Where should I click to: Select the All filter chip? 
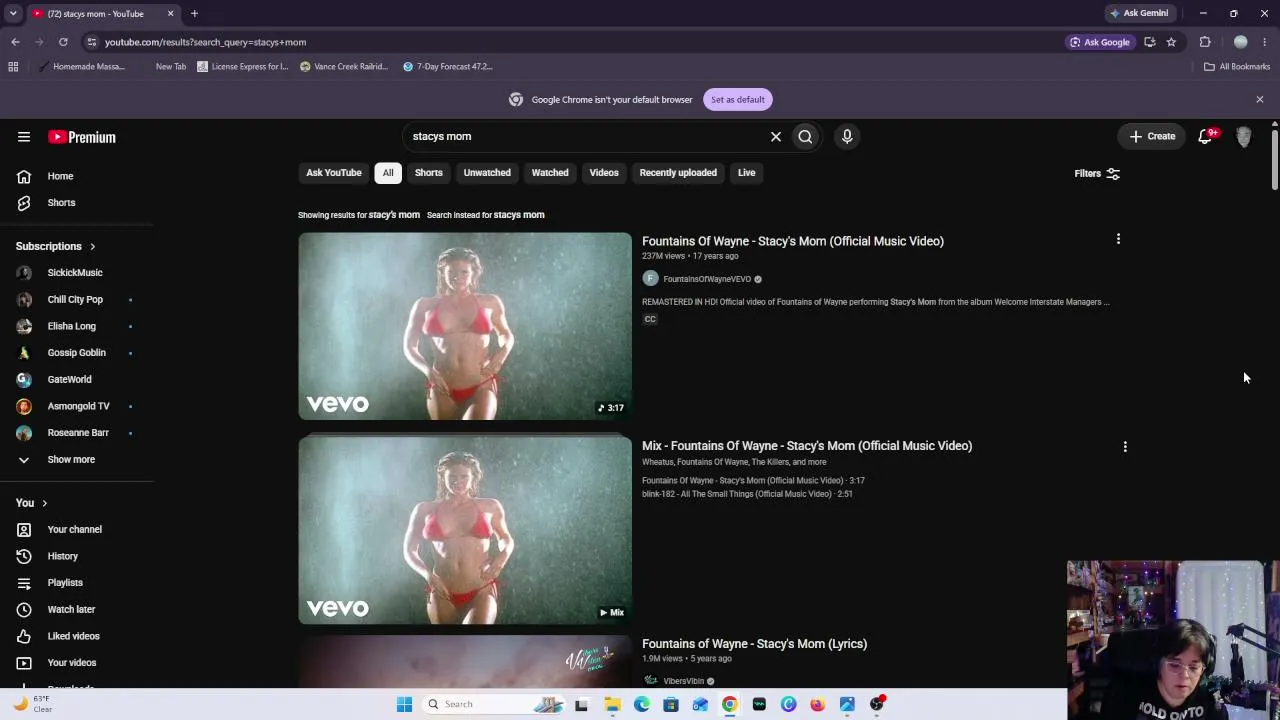(x=388, y=173)
